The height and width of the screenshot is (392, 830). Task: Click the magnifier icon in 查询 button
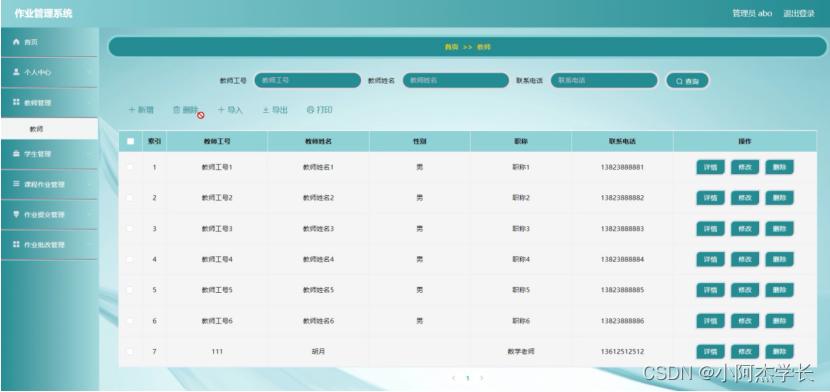pos(679,81)
